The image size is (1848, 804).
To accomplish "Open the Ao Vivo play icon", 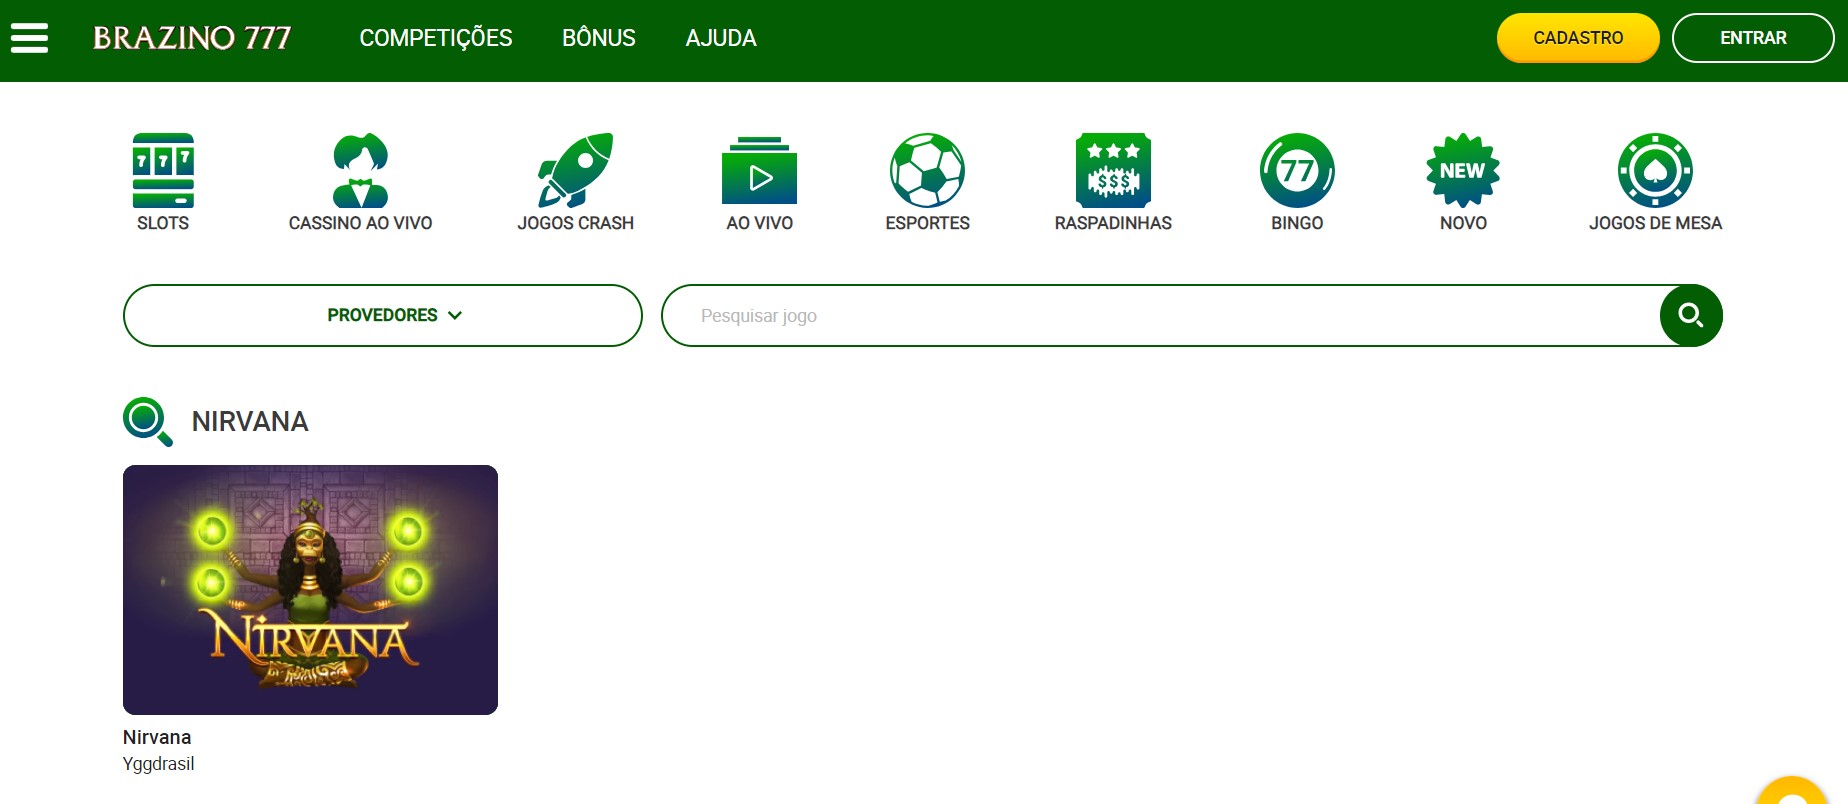I will [x=759, y=170].
